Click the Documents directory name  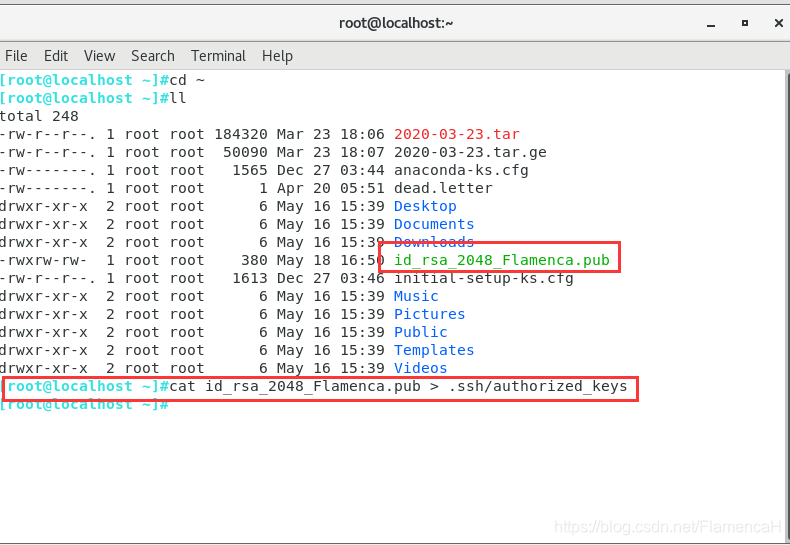click(x=434, y=225)
